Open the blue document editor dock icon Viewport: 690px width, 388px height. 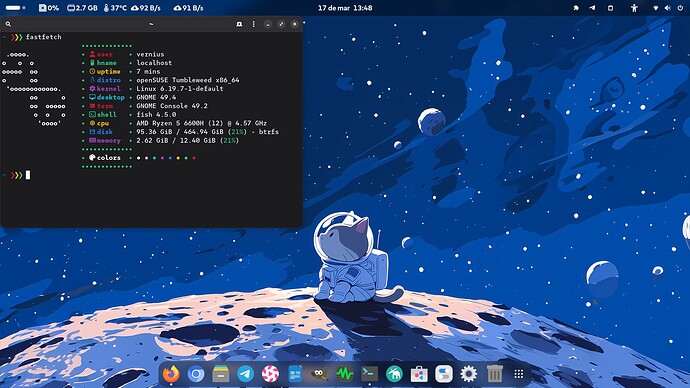(295, 374)
